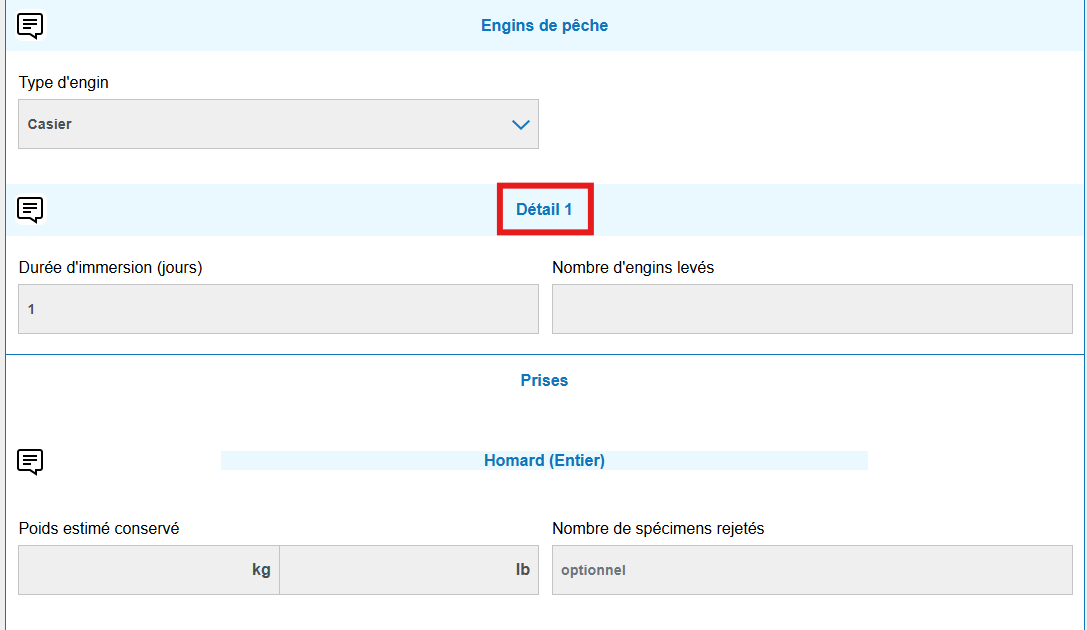Select the Détail 1 section header
This screenshot has width=1087, height=630.
coord(544,210)
